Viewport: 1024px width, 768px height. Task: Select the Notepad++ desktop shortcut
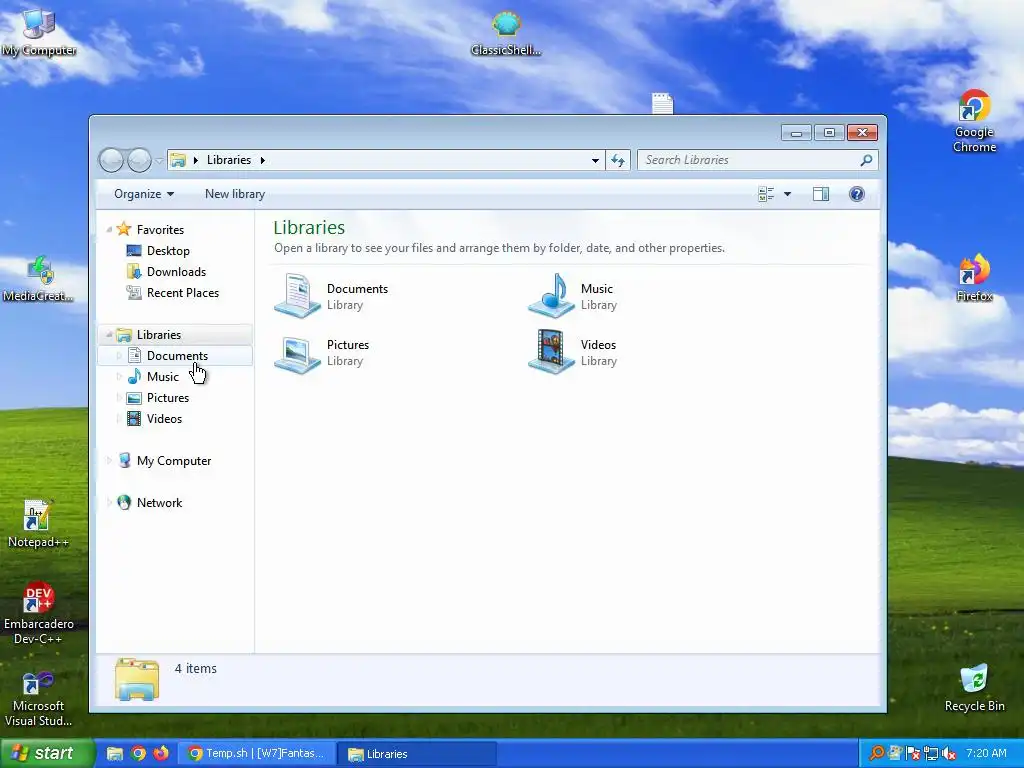(38, 524)
